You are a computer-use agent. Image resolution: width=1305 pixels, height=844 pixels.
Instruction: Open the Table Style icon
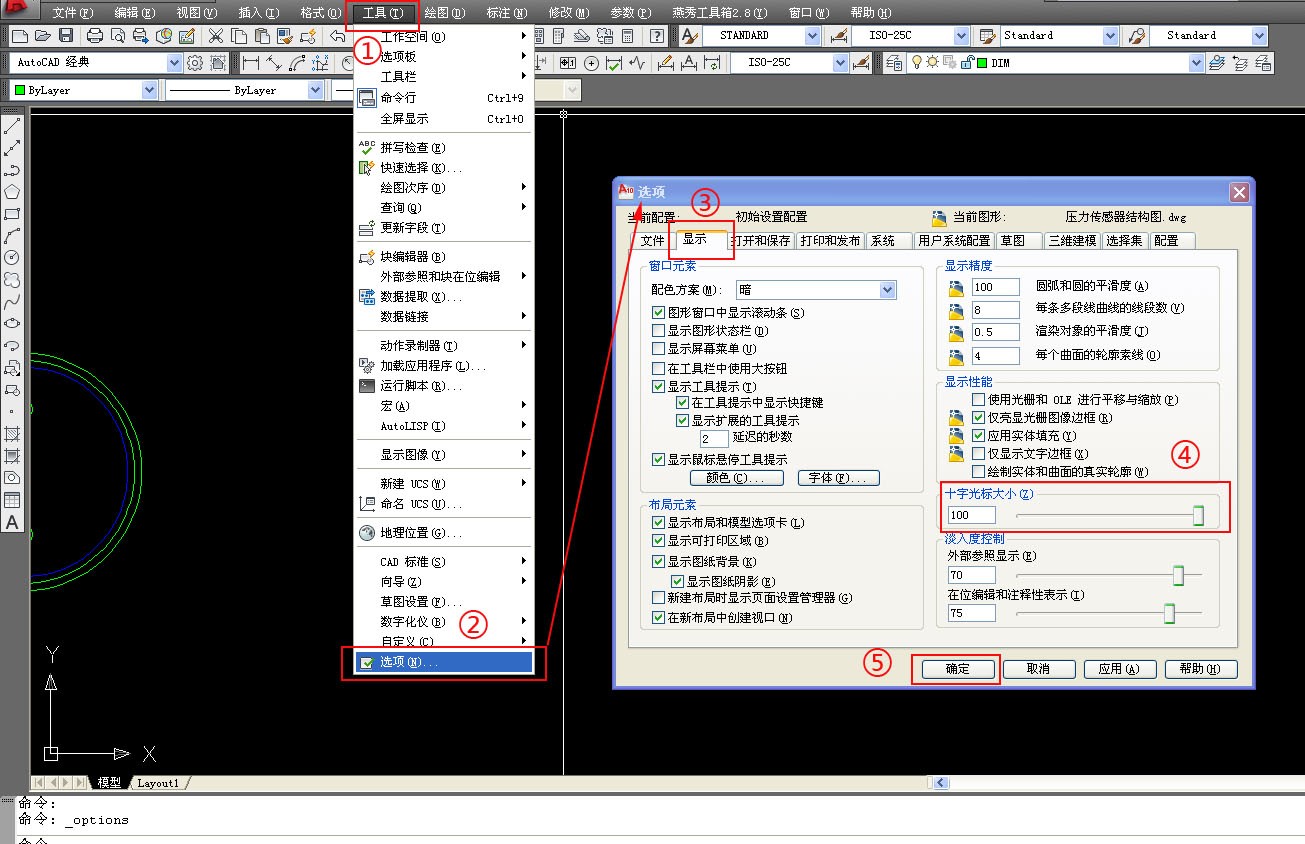[x=988, y=36]
